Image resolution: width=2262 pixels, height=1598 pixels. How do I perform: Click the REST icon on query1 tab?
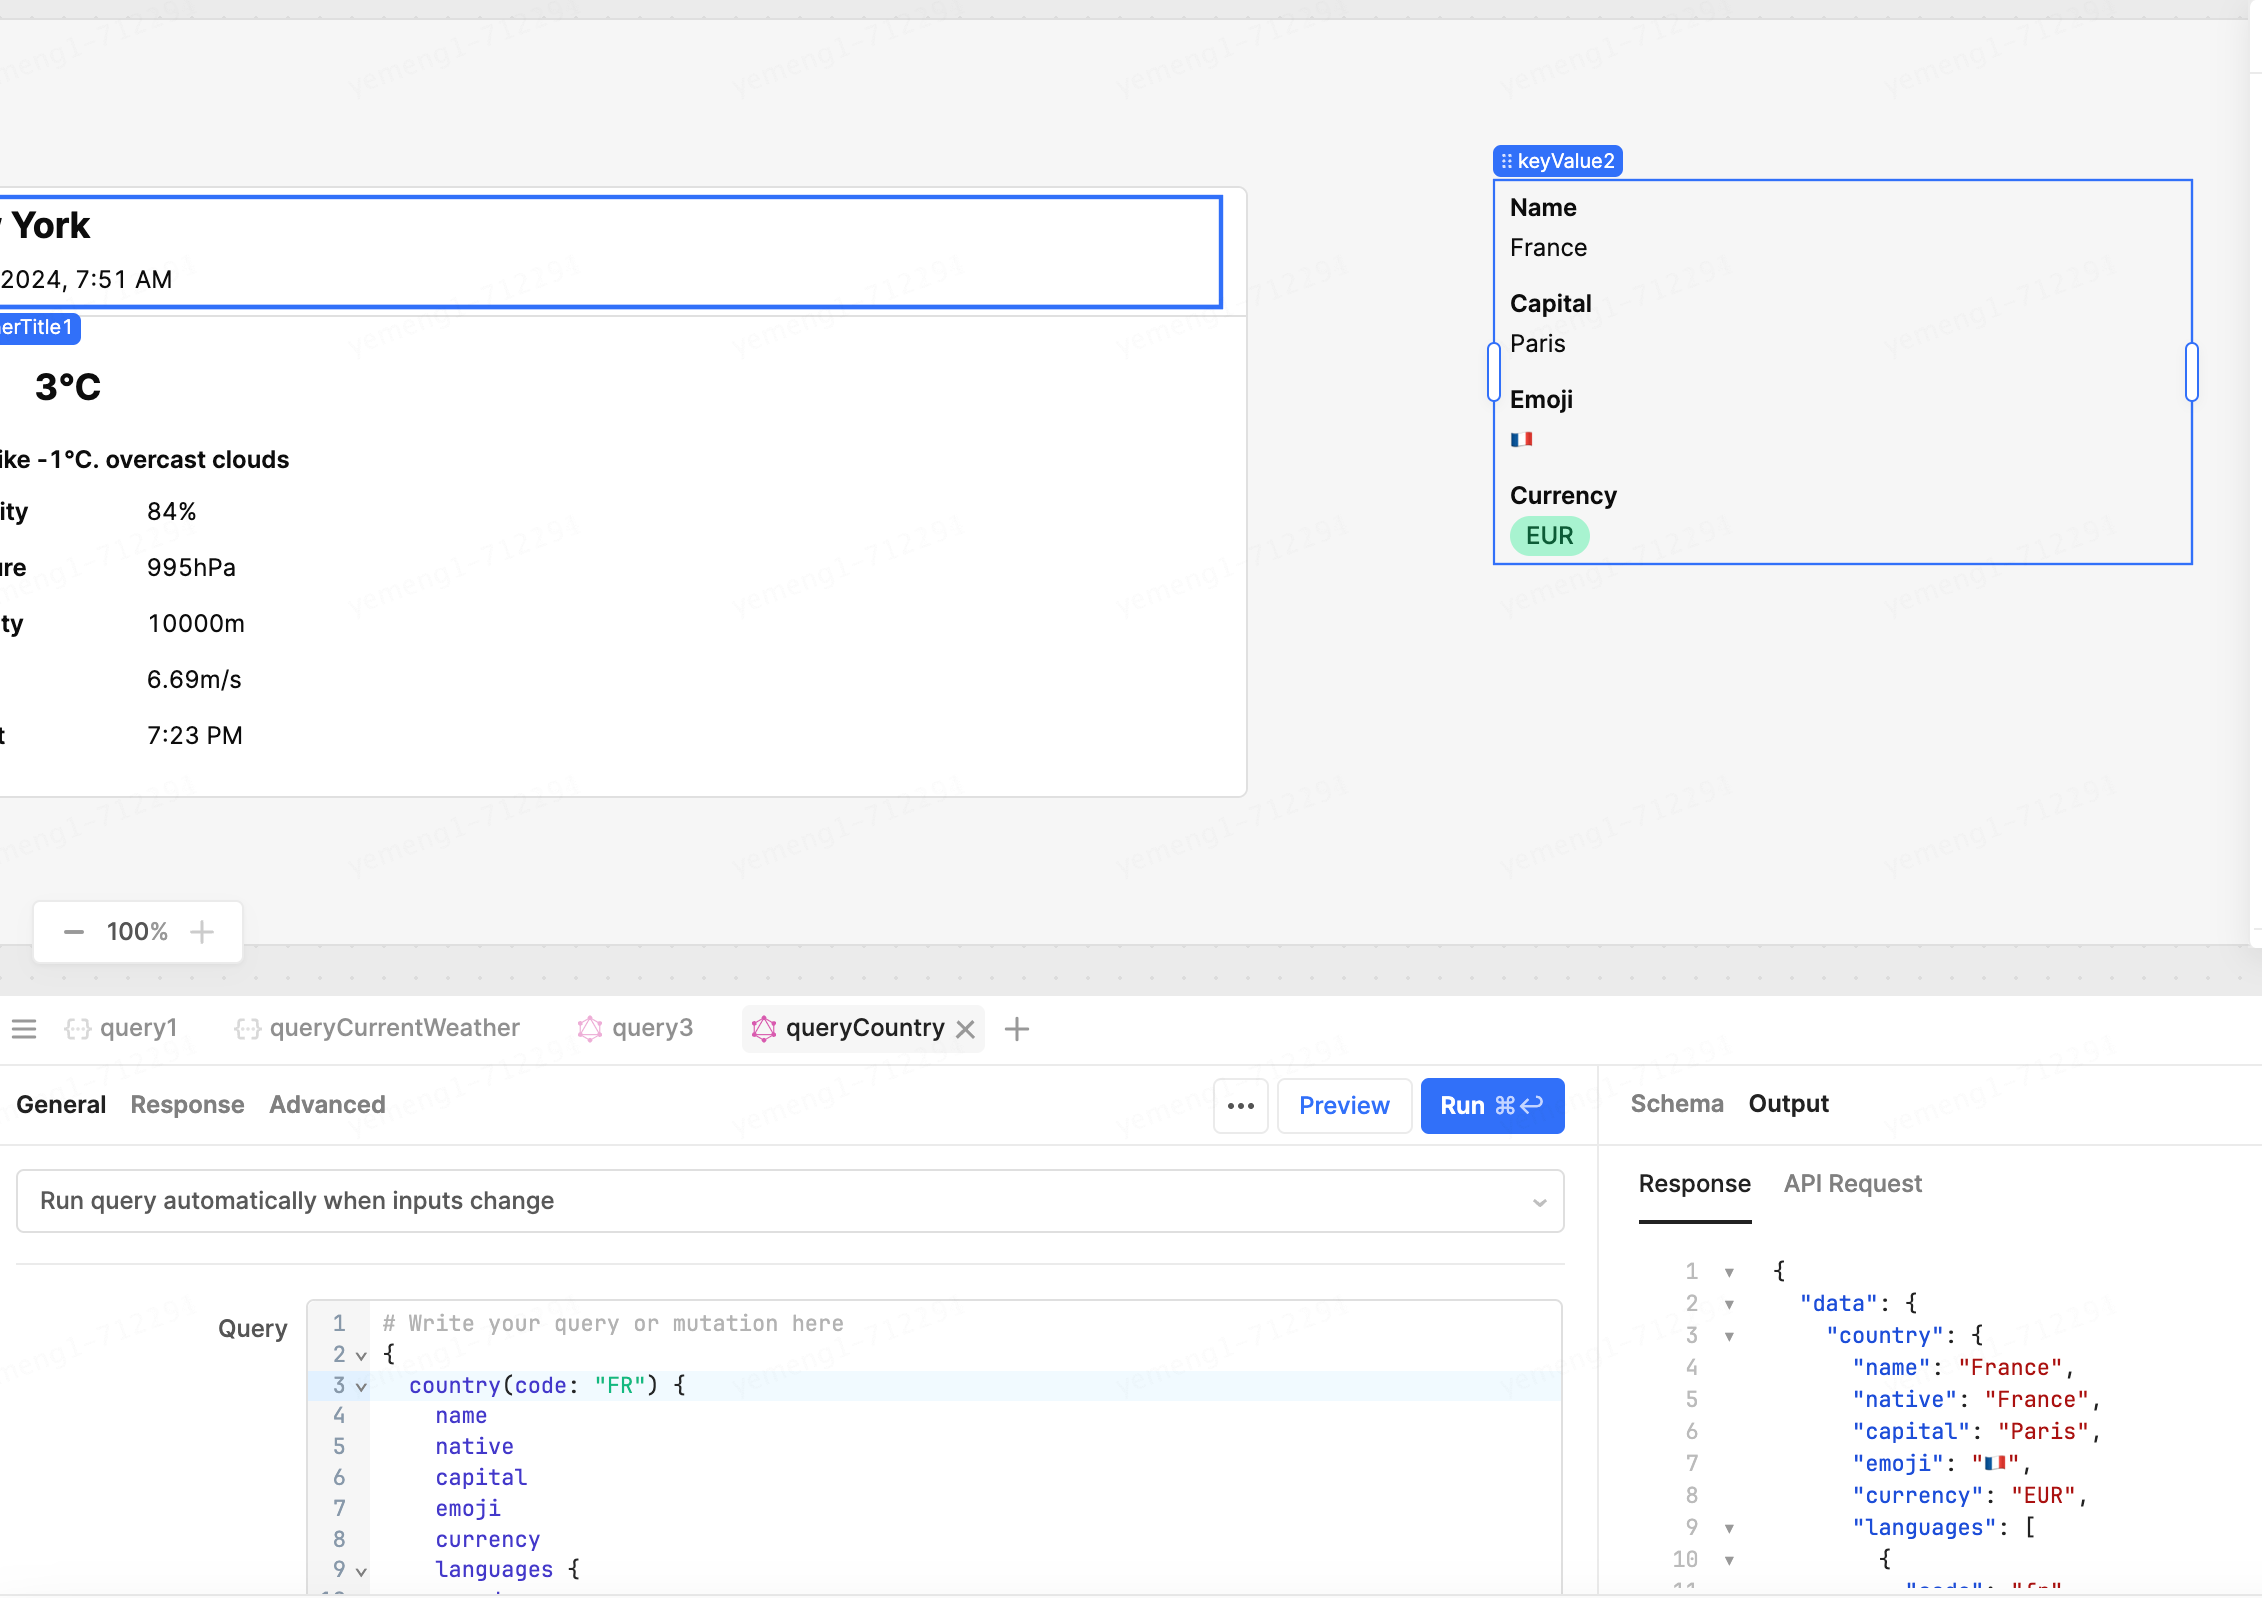[x=78, y=1028]
